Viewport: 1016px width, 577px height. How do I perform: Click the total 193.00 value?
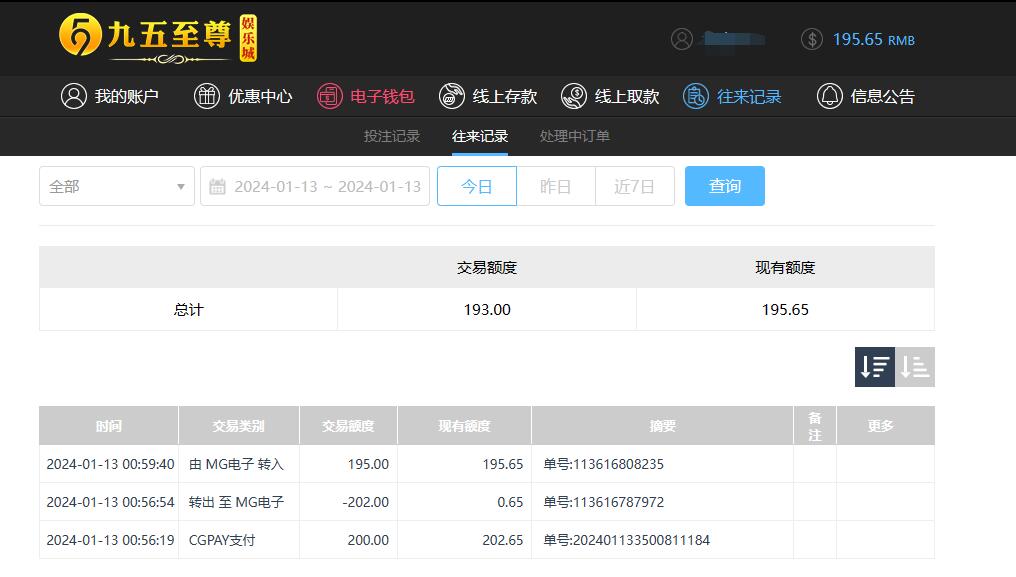pyautogui.click(x=487, y=310)
